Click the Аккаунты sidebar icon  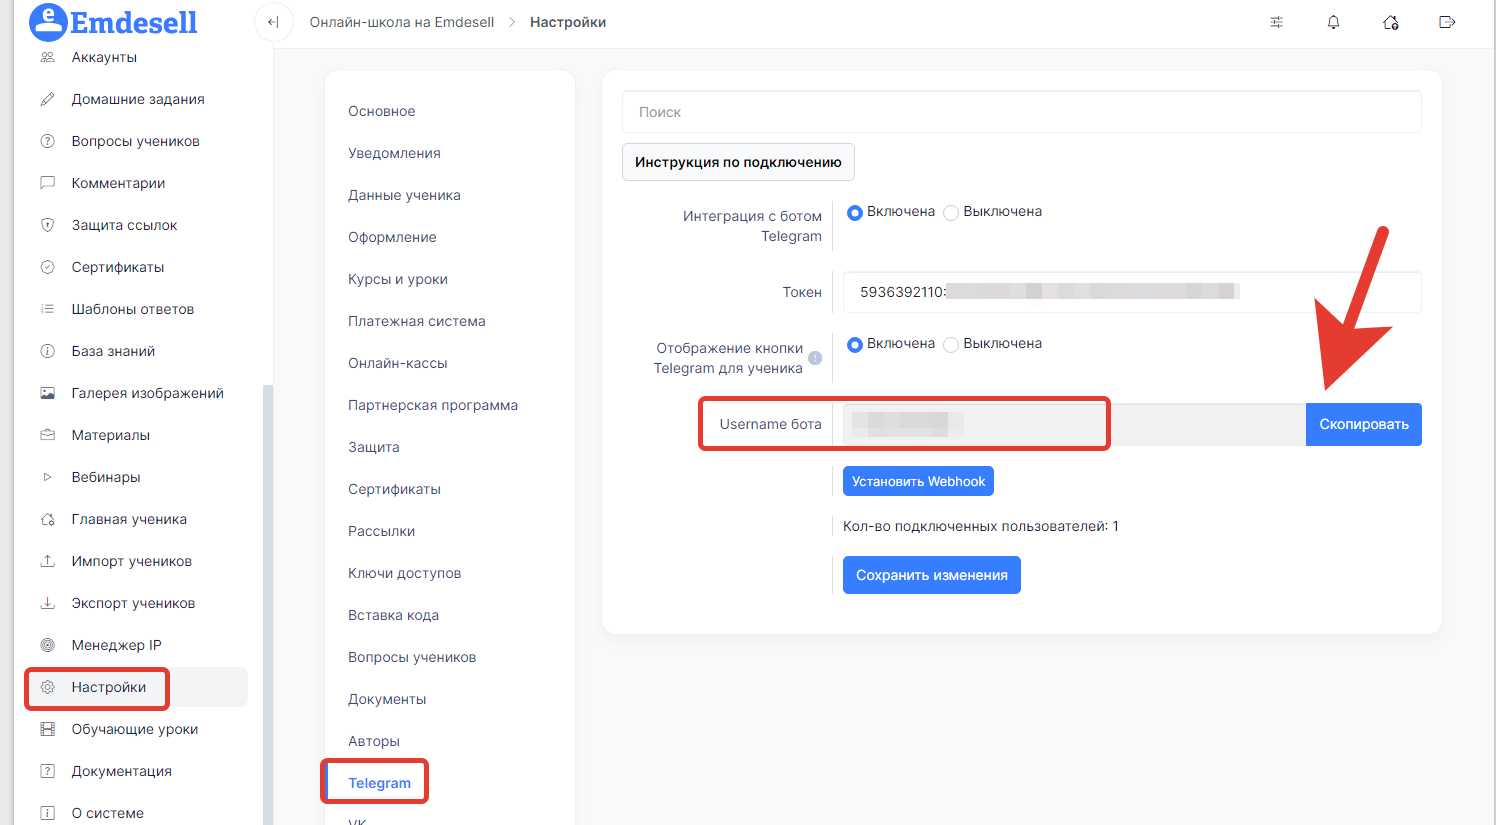[47, 57]
